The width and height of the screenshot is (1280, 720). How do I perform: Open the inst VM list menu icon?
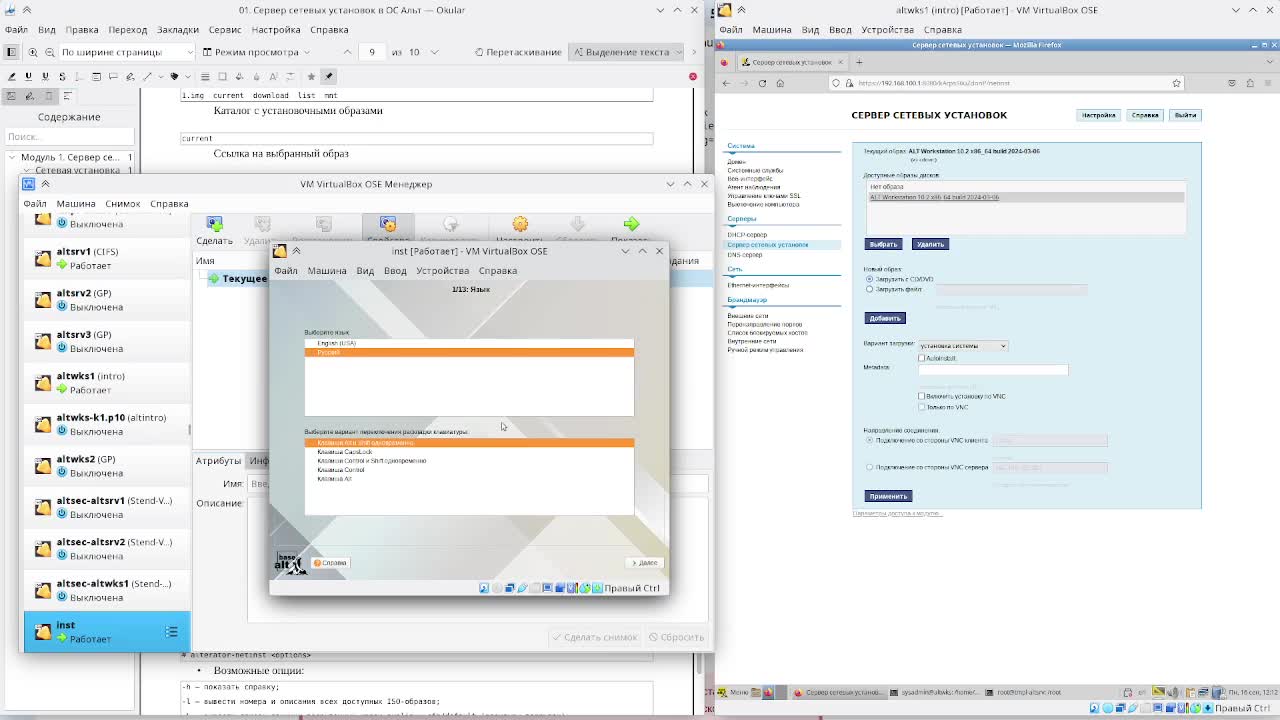point(171,632)
